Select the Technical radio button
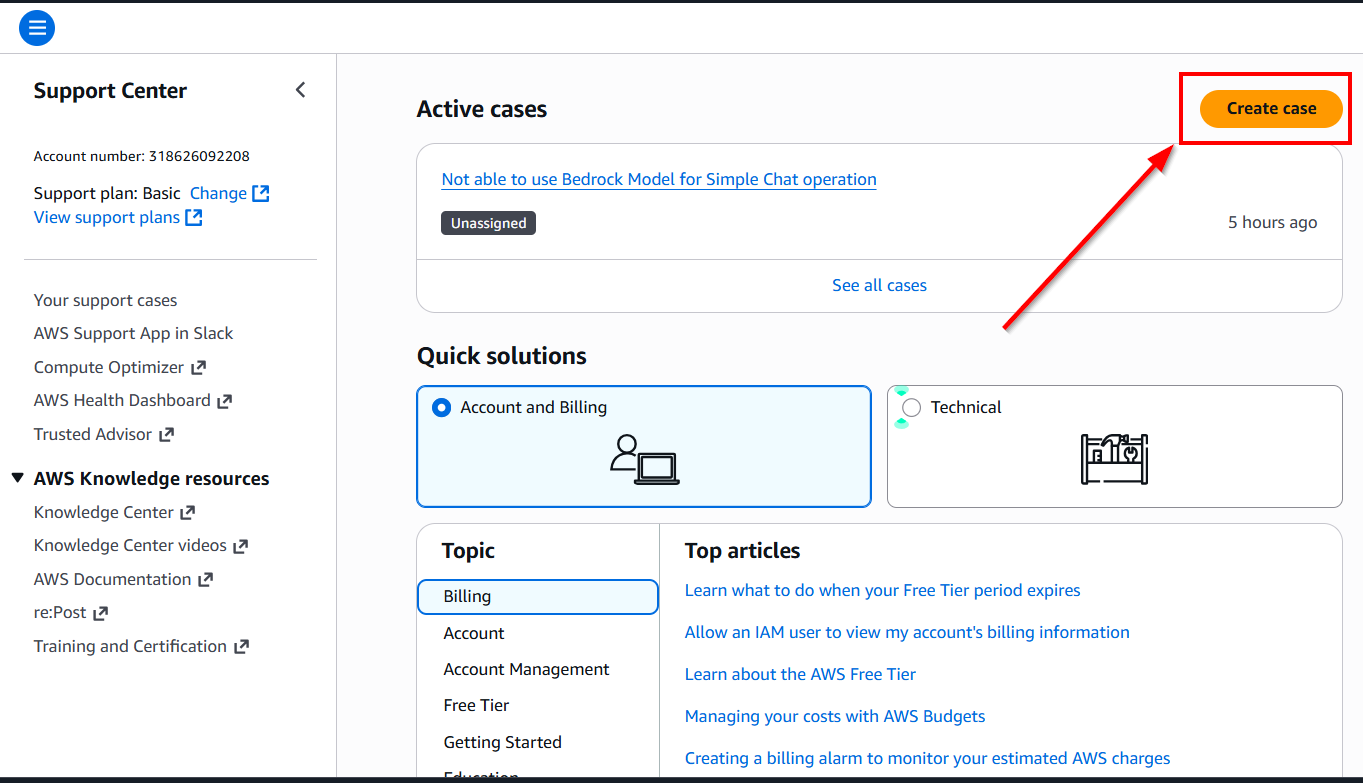The image size is (1363, 783). click(x=911, y=407)
